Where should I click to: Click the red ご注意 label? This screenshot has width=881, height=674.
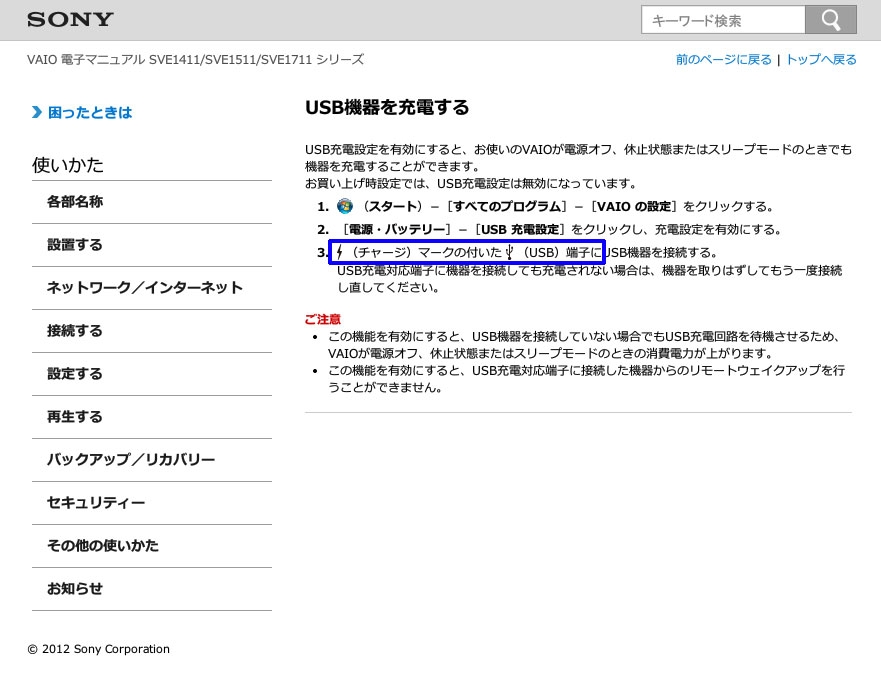click(323, 320)
